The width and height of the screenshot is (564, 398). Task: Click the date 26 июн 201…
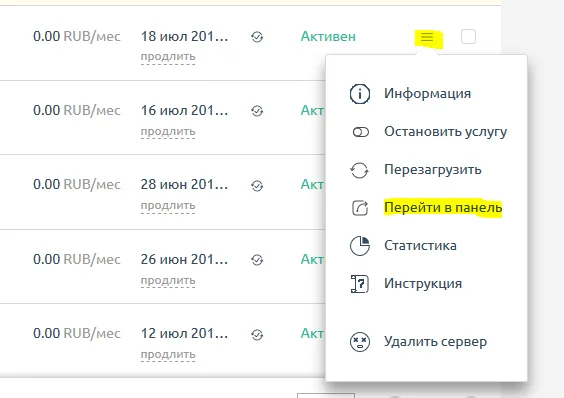click(x=184, y=259)
